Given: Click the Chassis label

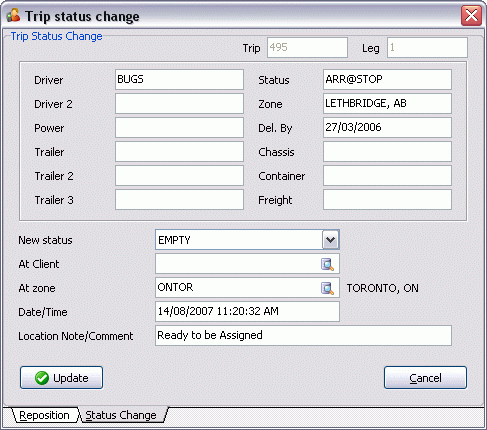Looking at the screenshot, I should click(276, 152).
